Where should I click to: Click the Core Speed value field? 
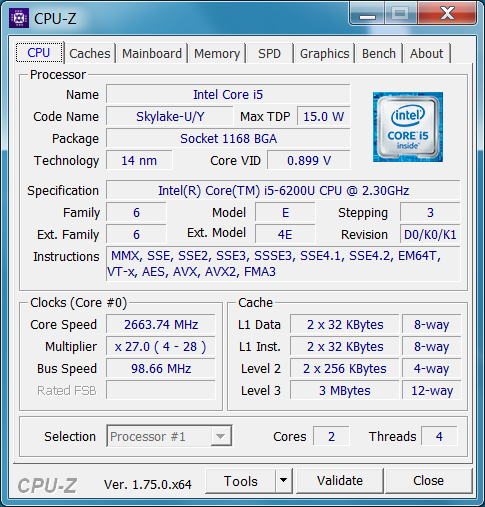point(161,324)
